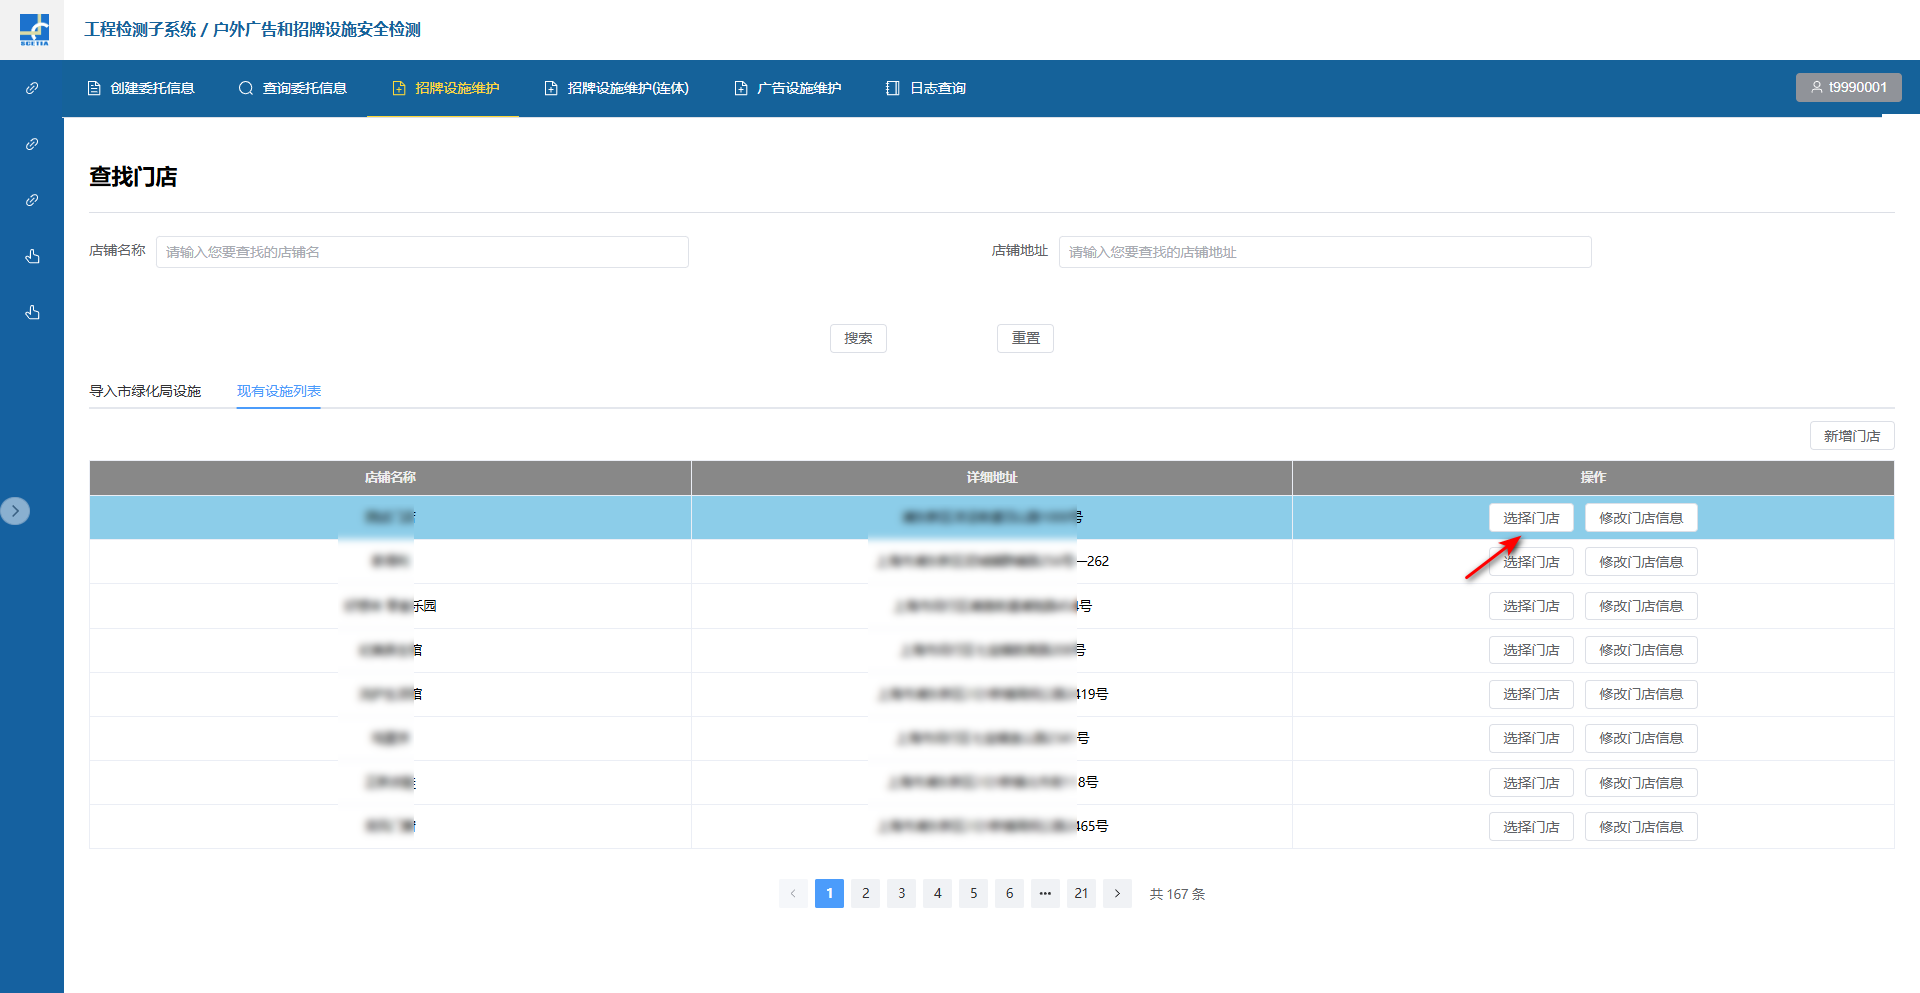Go to the next page using the pagination arrow
The height and width of the screenshot is (993, 1920).
coord(1117,893)
